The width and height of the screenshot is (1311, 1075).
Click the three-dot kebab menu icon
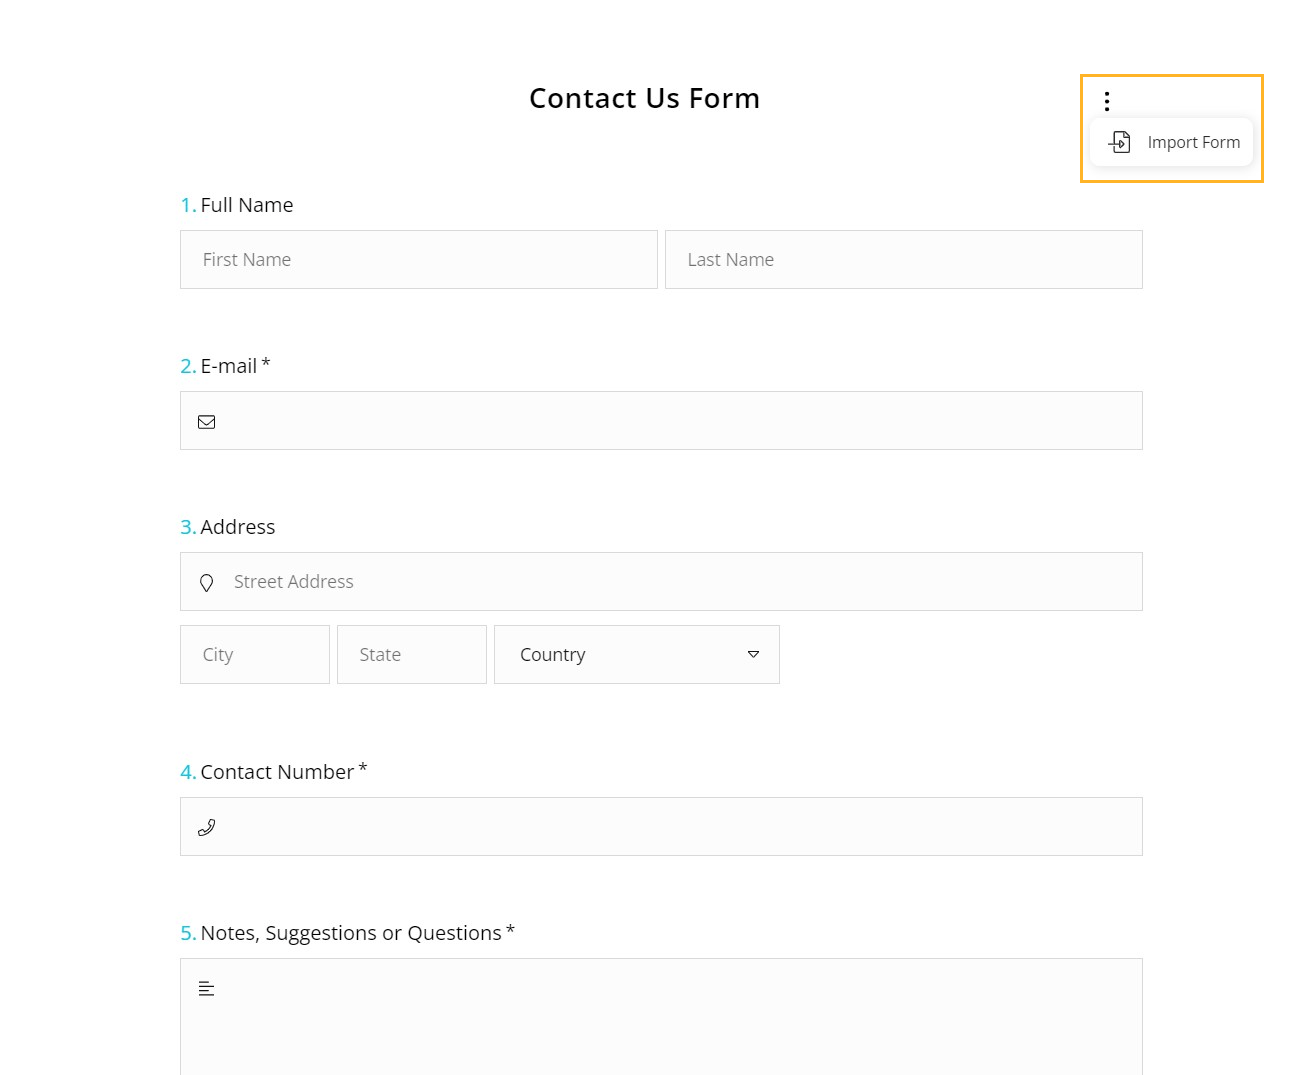click(x=1107, y=101)
